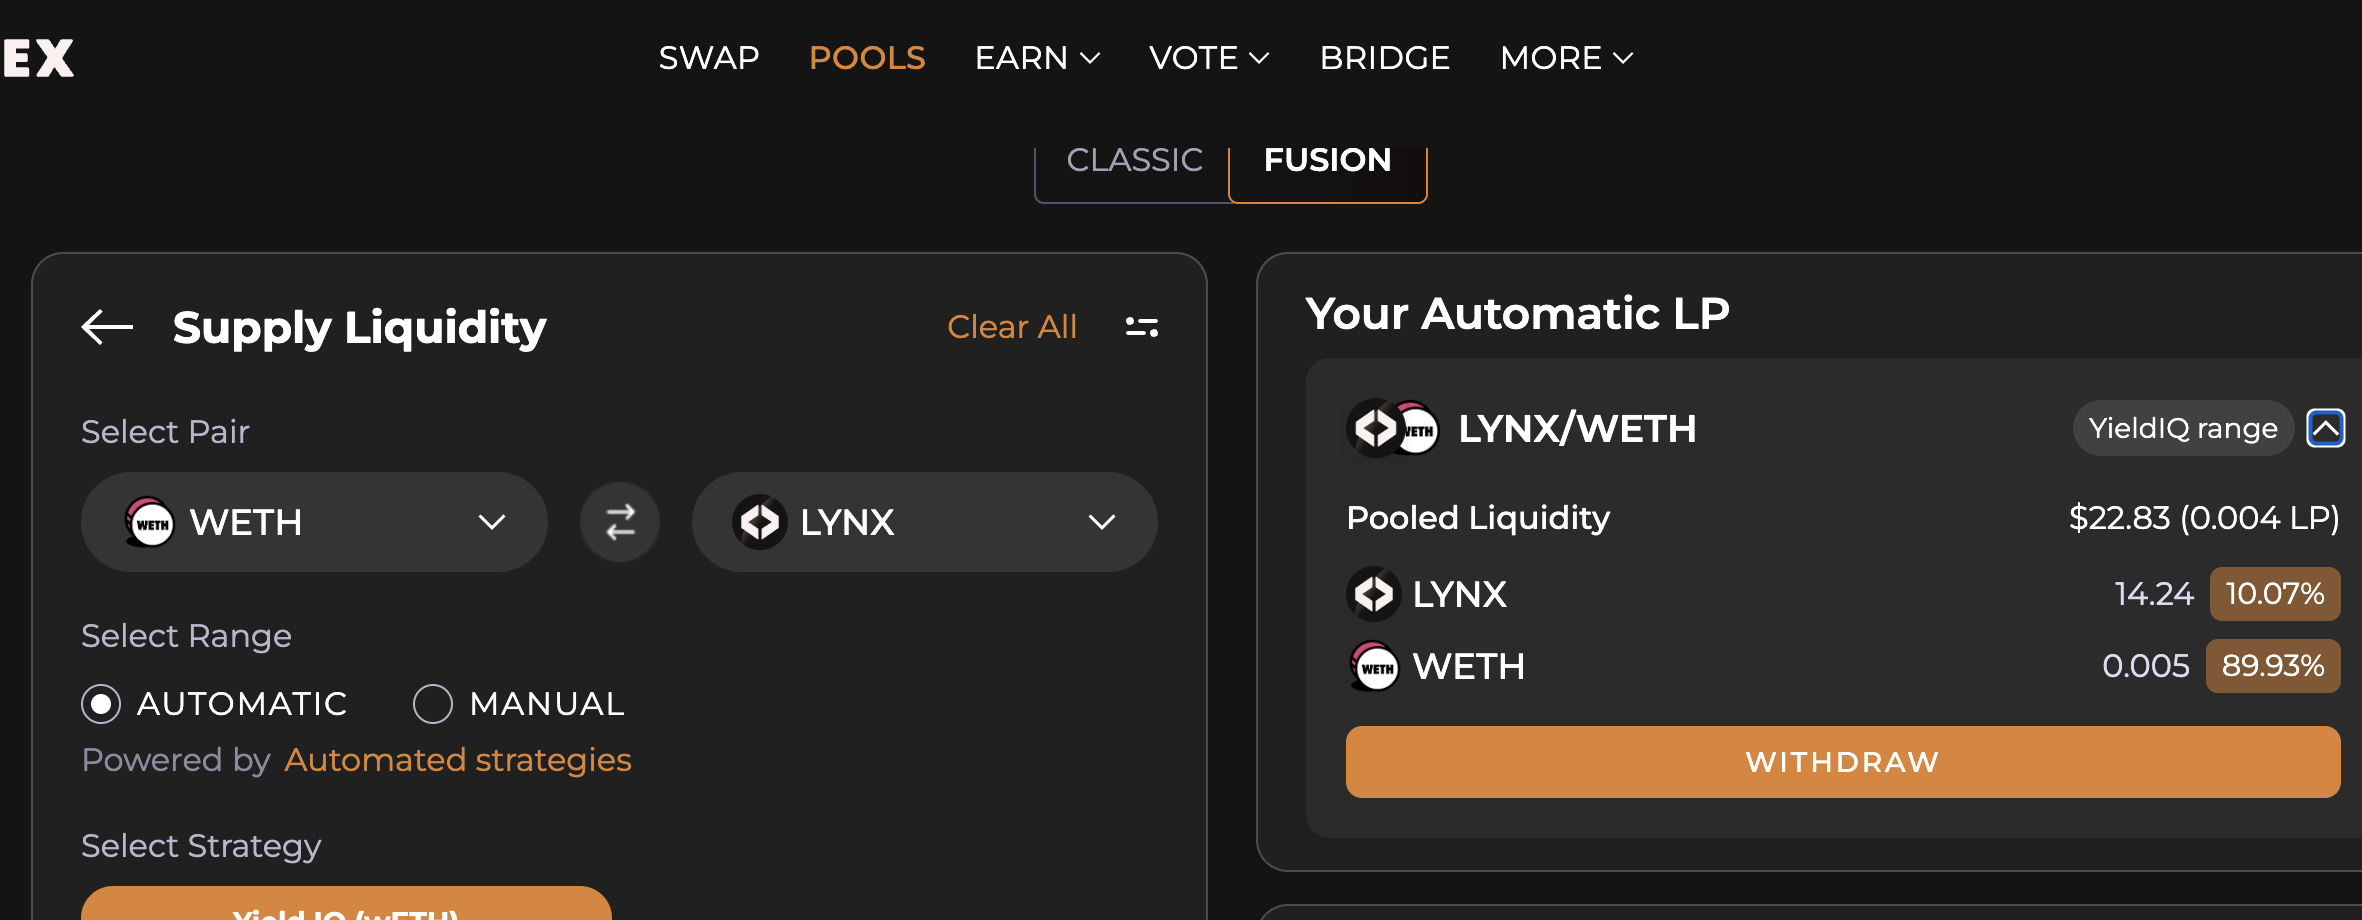
Task: Switch to the FUSION tab
Action: [x=1328, y=162]
